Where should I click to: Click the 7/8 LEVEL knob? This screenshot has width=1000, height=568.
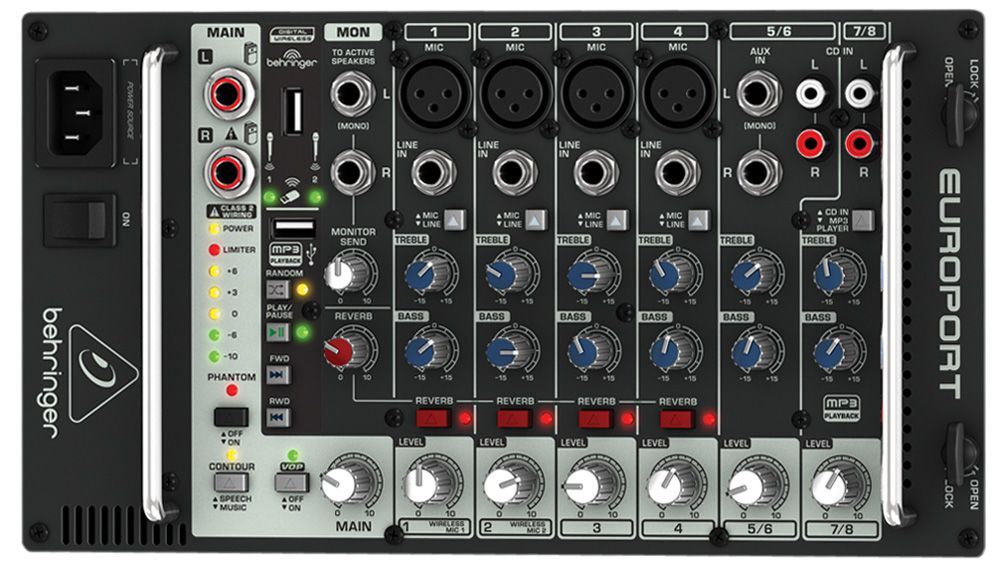tap(839, 483)
